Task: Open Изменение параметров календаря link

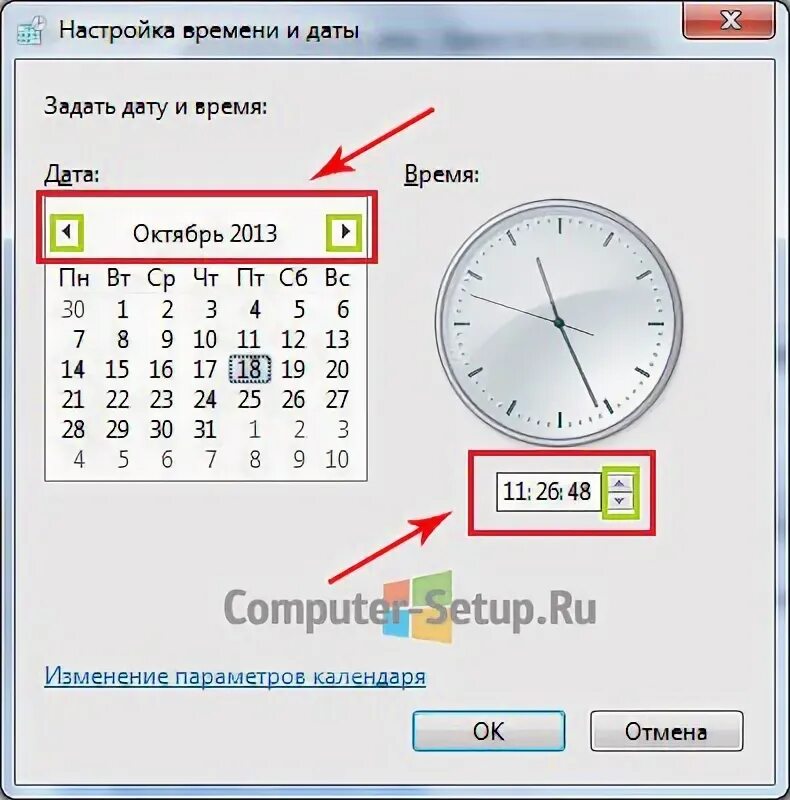Action: tap(235, 676)
